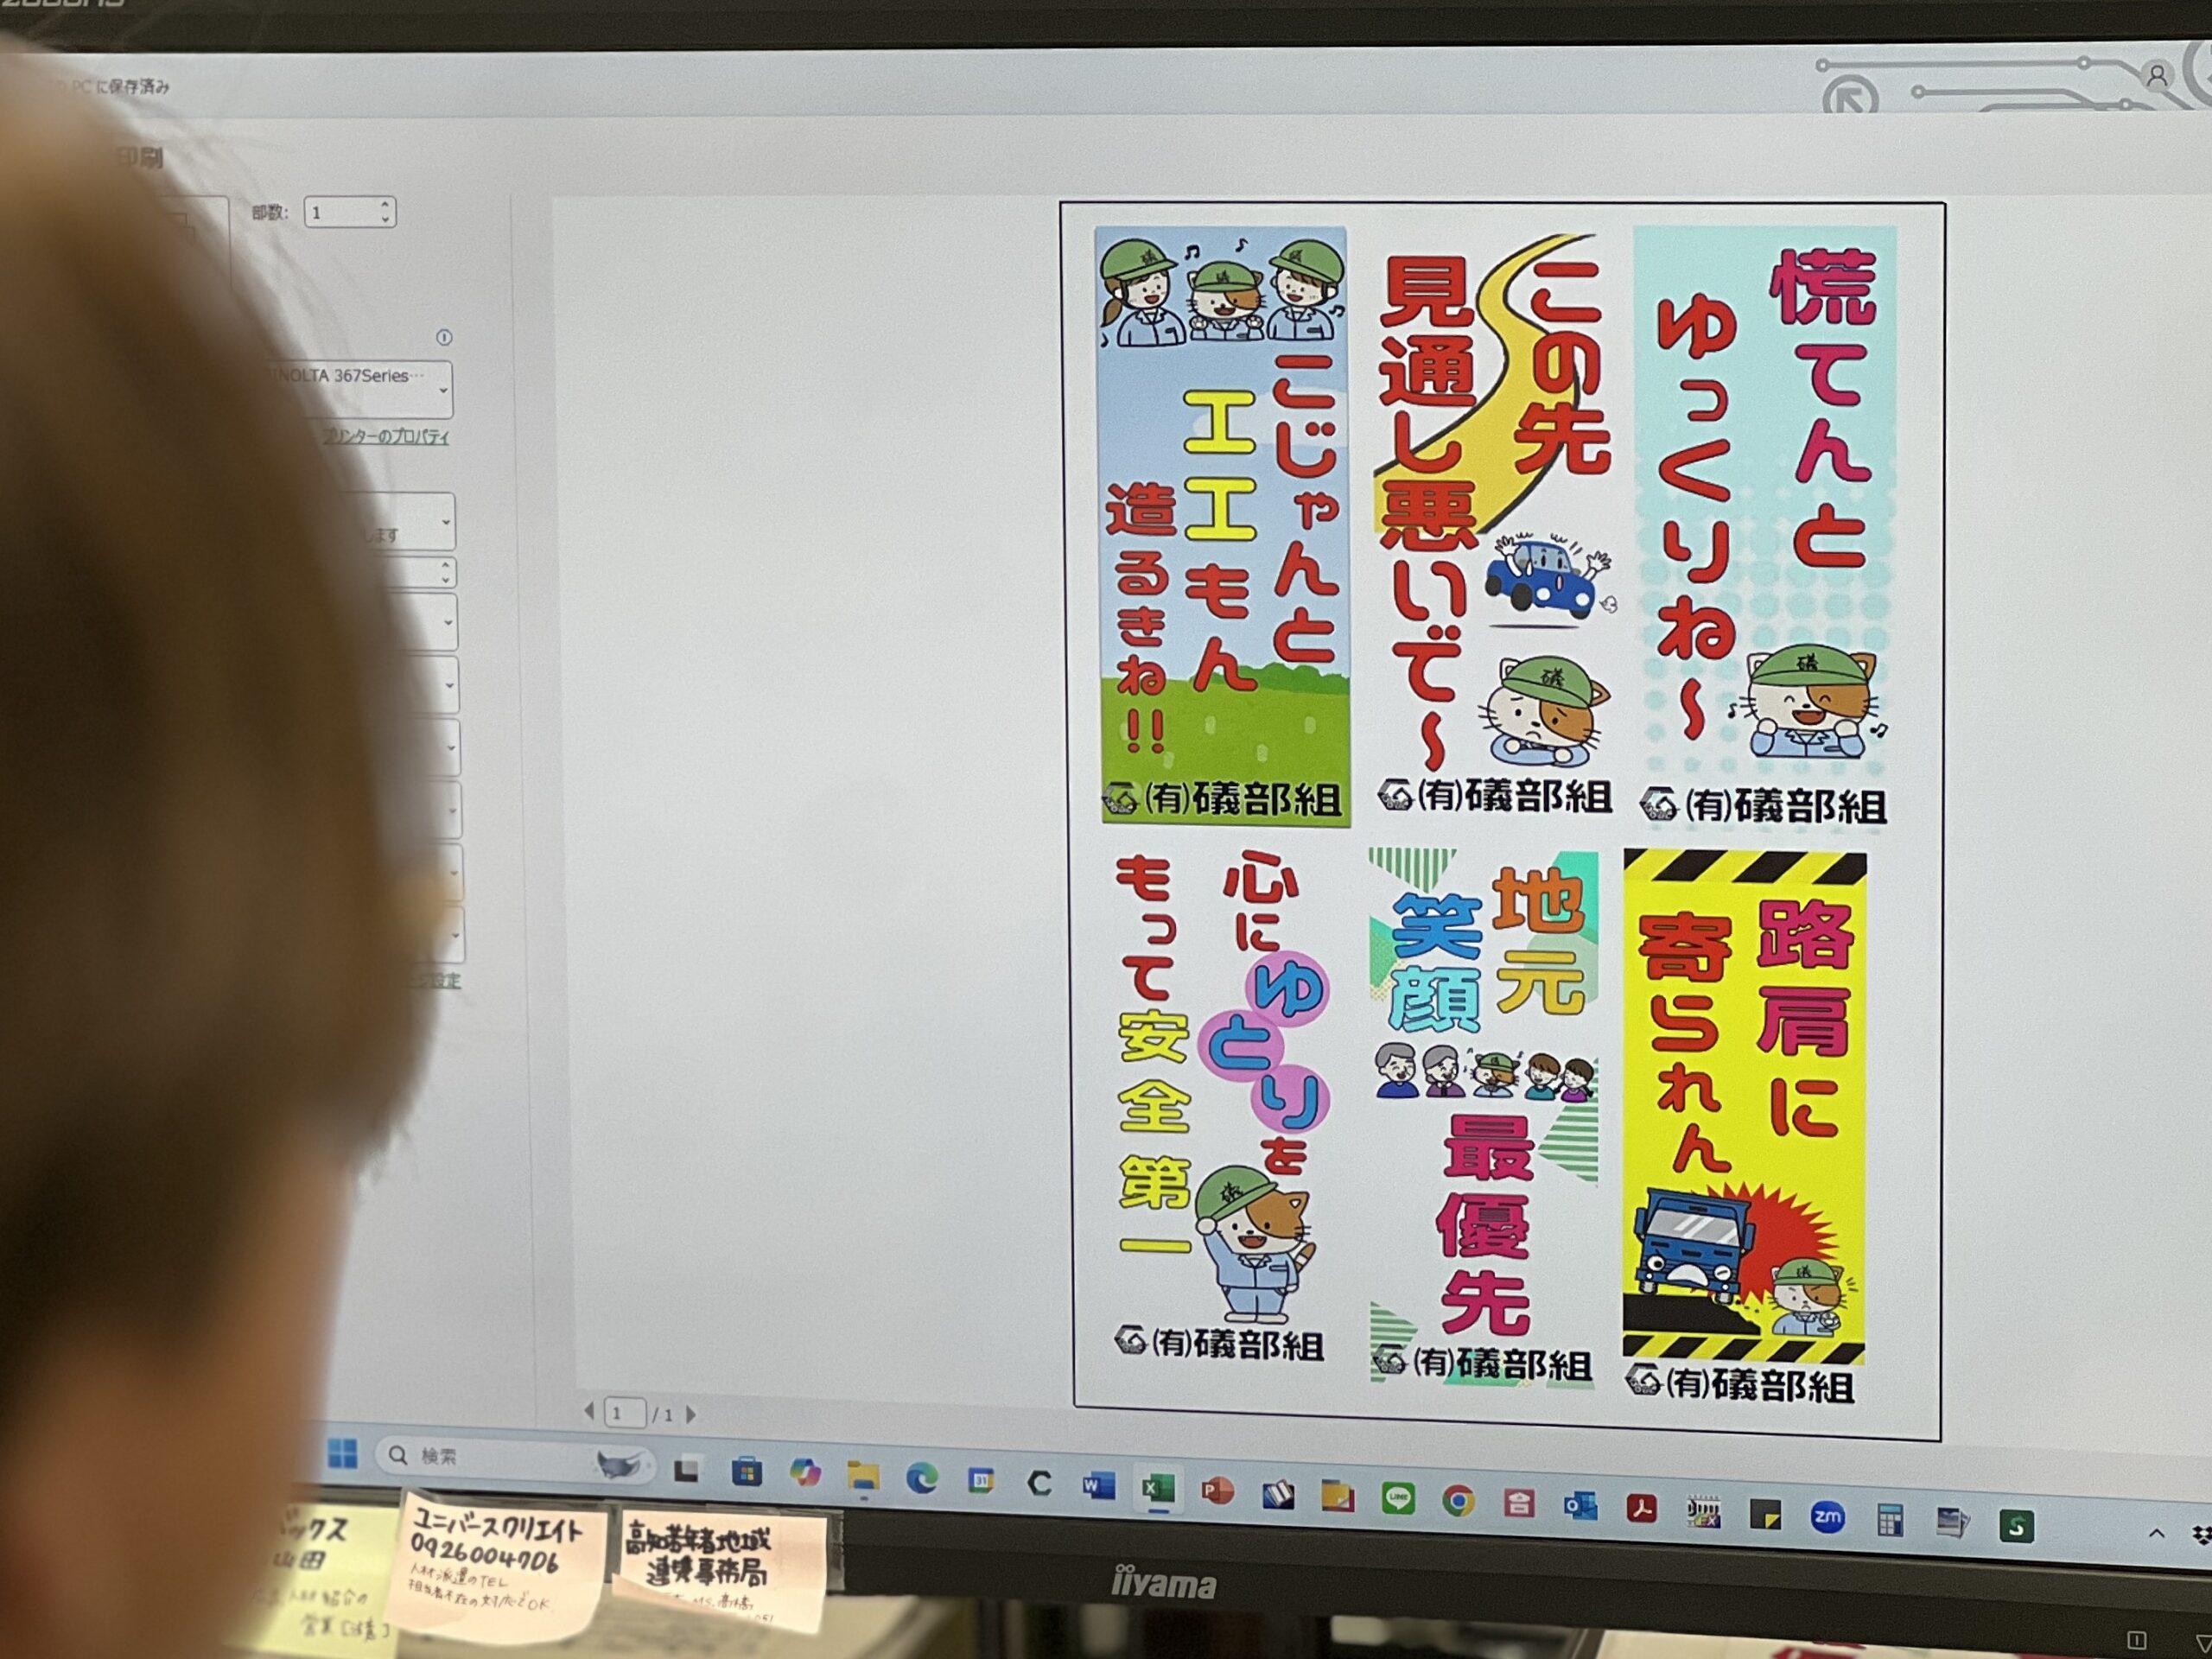This screenshot has width=2212, height=1659.
Task: Open the green S icon app
Action: (x=2016, y=1526)
